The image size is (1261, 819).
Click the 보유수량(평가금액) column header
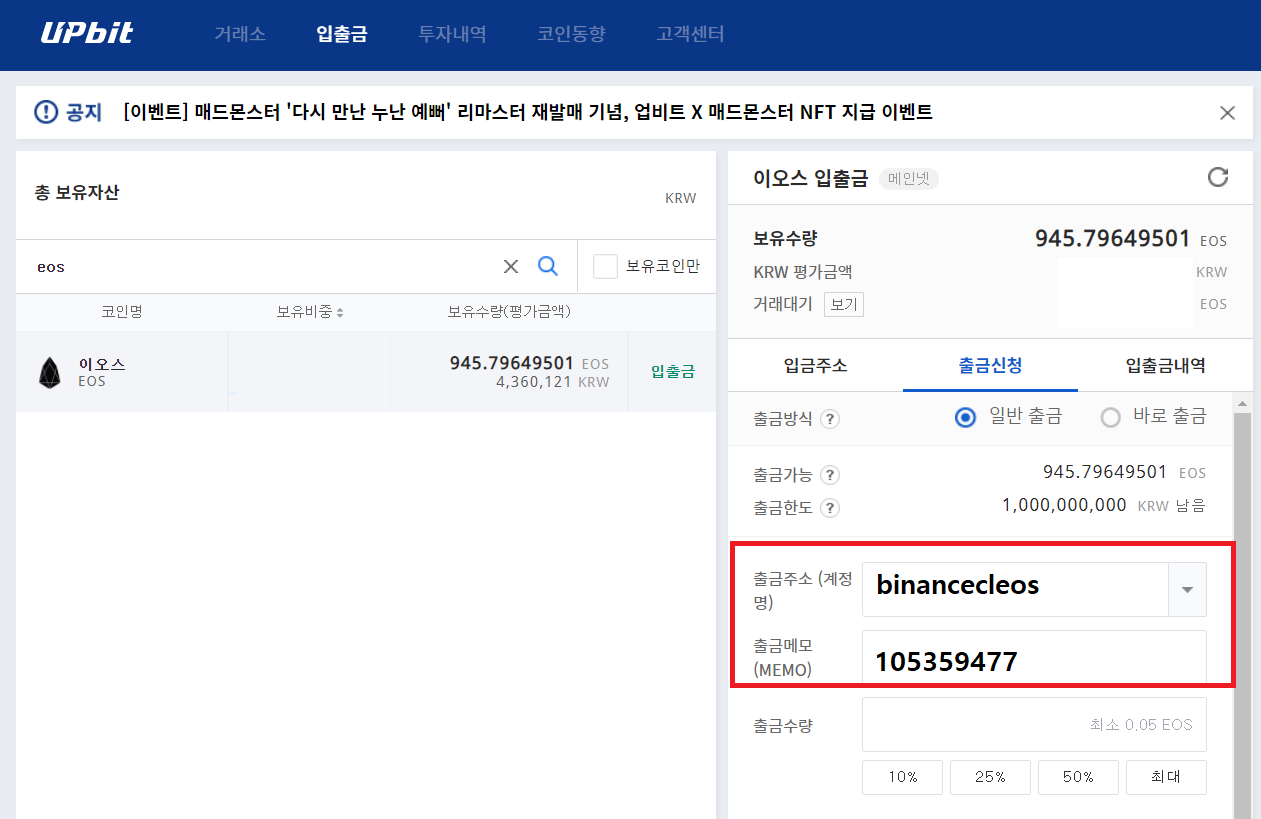pyautogui.click(x=509, y=312)
